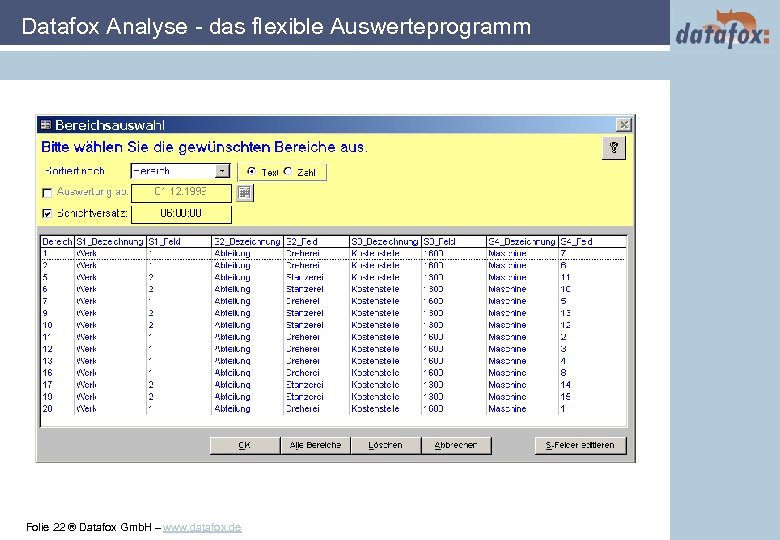
Task: Click S4_Feld value 11 in row 5
Action: [x=566, y=277]
